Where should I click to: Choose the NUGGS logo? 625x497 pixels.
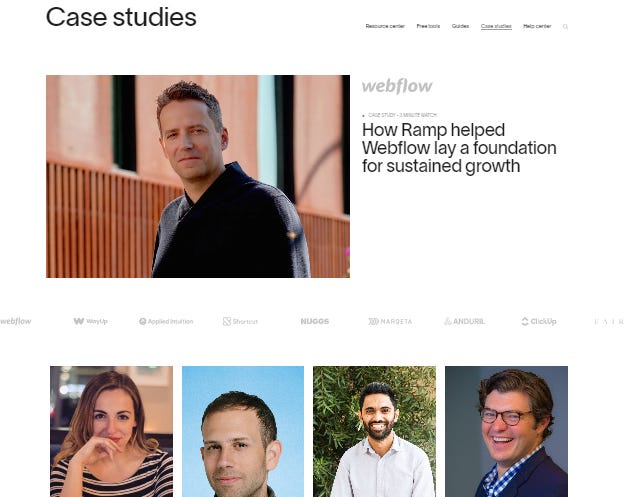tap(314, 321)
